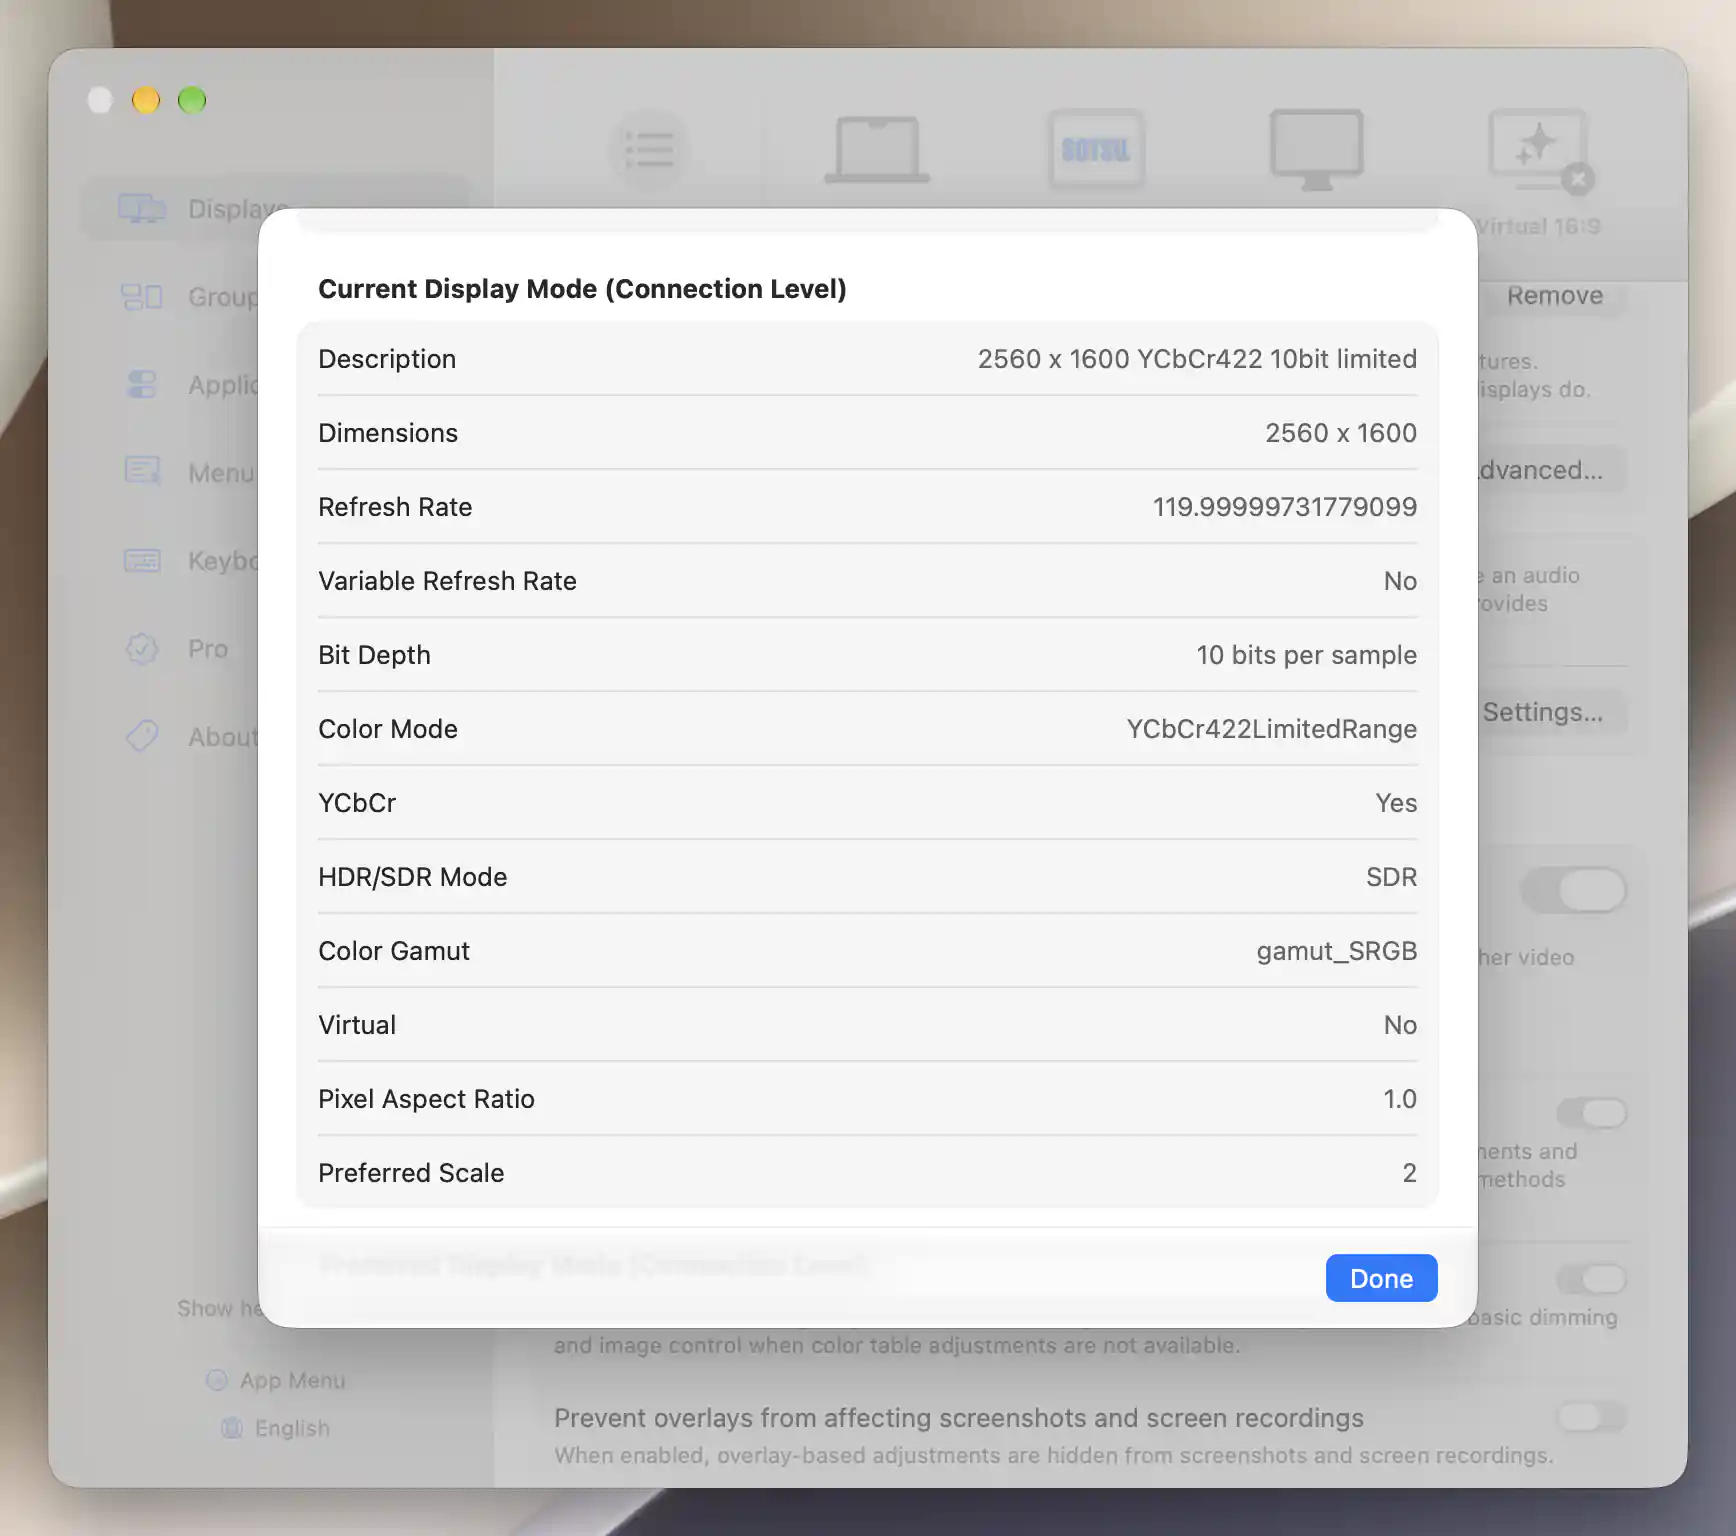Click the Preferred Scale label
Screen dimensions: 1736x1536
pos(411,1173)
